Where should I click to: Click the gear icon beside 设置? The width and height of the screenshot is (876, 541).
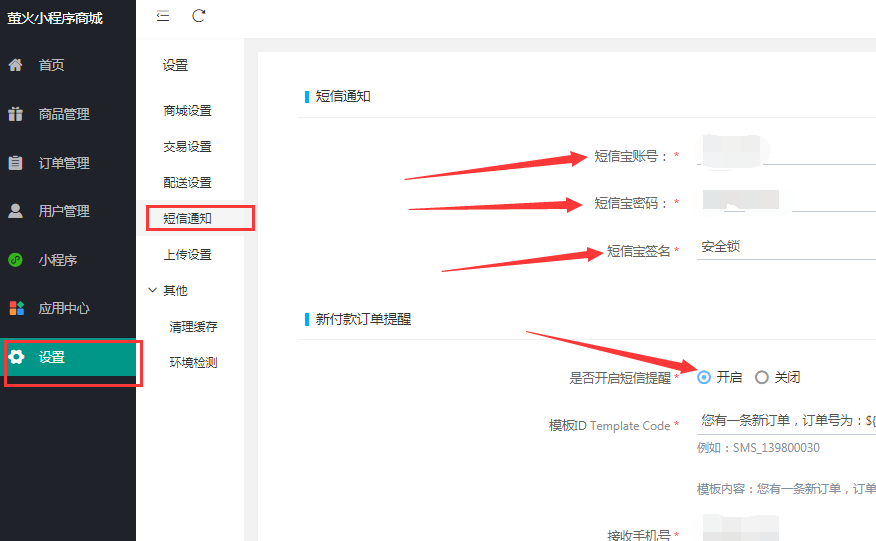(15, 357)
